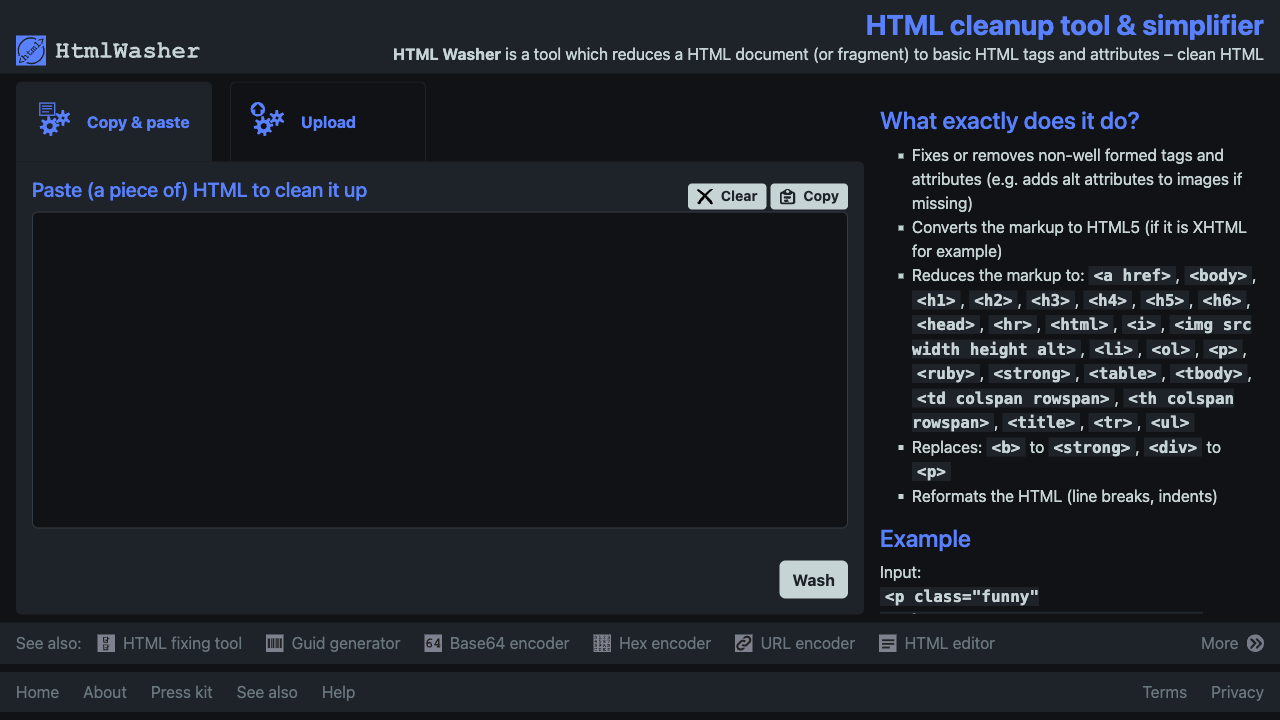Click the '<table>' code tag text
The width and height of the screenshot is (1280, 720).
pyautogui.click(x=1123, y=374)
